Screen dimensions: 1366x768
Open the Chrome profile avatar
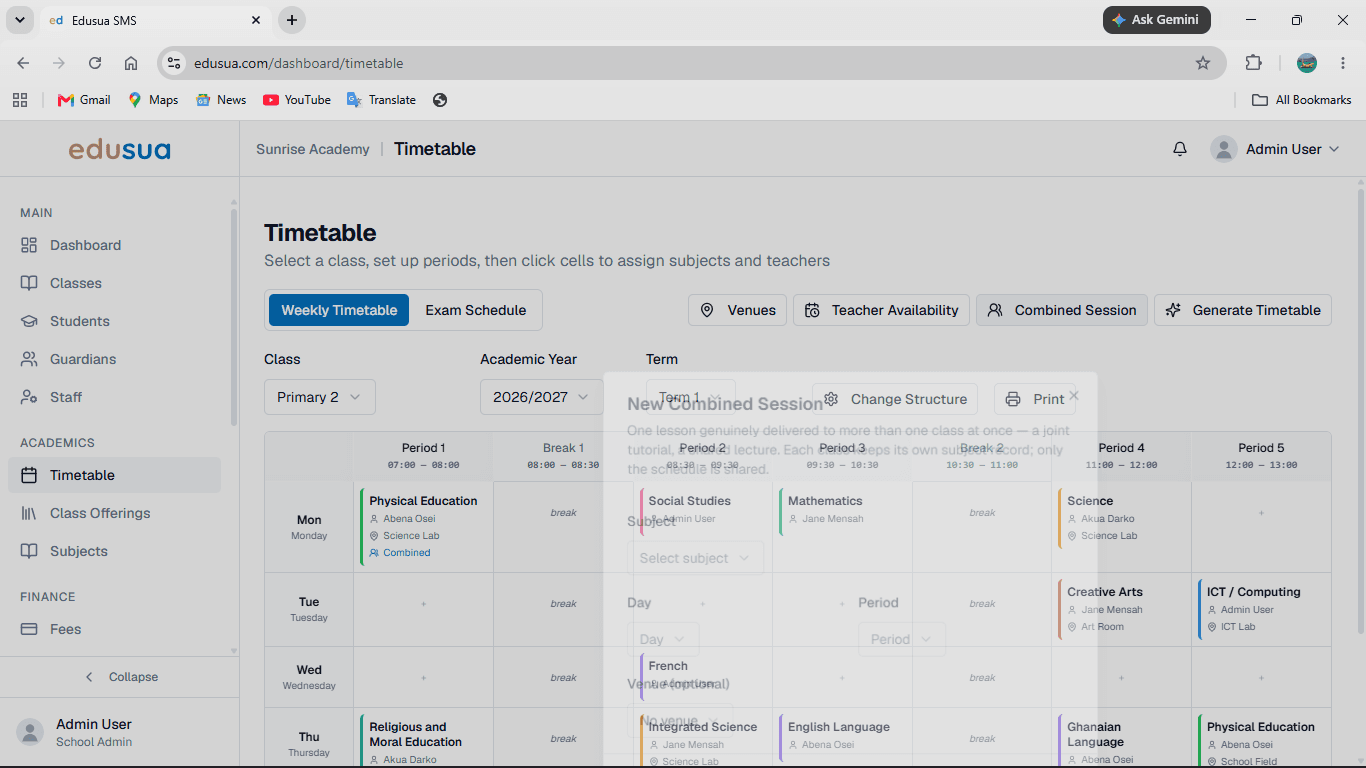click(x=1307, y=63)
